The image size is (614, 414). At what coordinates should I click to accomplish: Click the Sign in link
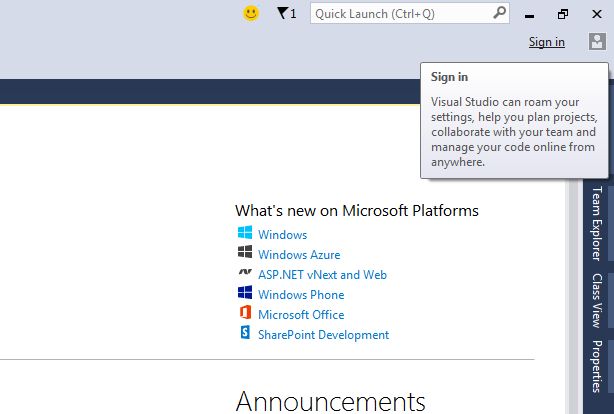pyautogui.click(x=547, y=42)
